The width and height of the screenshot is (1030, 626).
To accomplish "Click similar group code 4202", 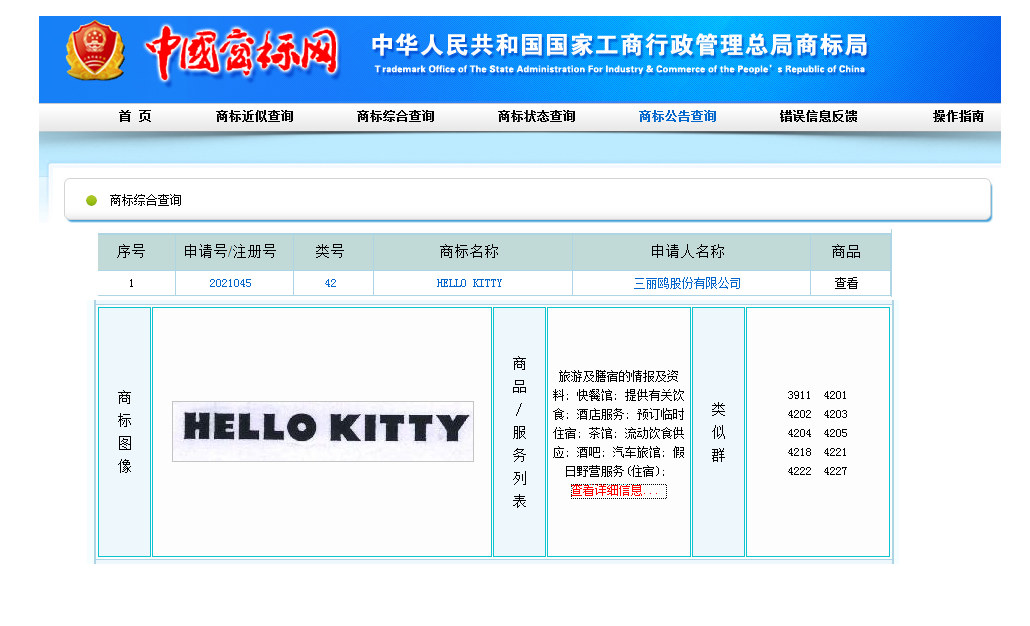I will [x=799, y=414].
